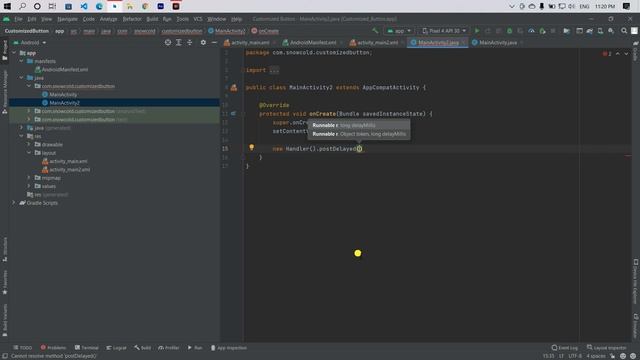The width and height of the screenshot is (640, 360).
Task: Select MainActivity in project tree
Action: (x=63, y=94)
